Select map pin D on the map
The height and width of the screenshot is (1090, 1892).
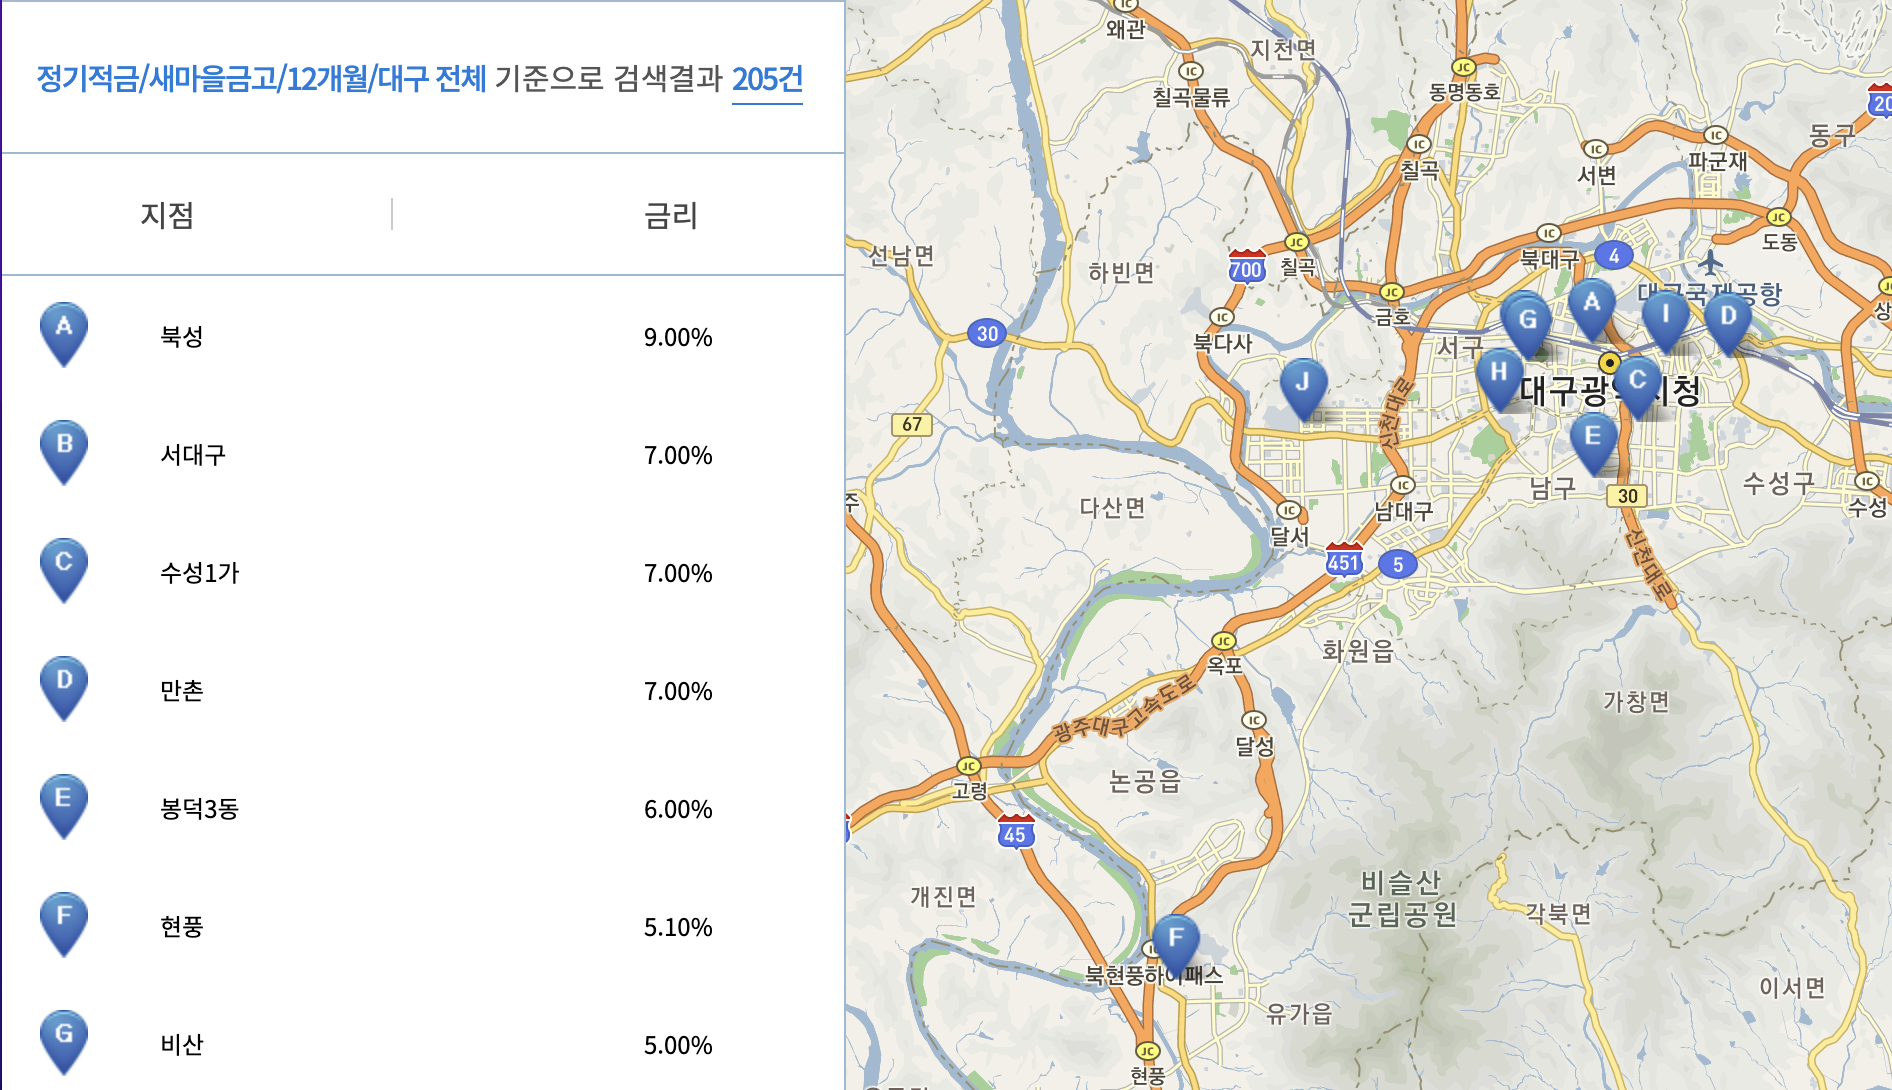click(1728, 324)
